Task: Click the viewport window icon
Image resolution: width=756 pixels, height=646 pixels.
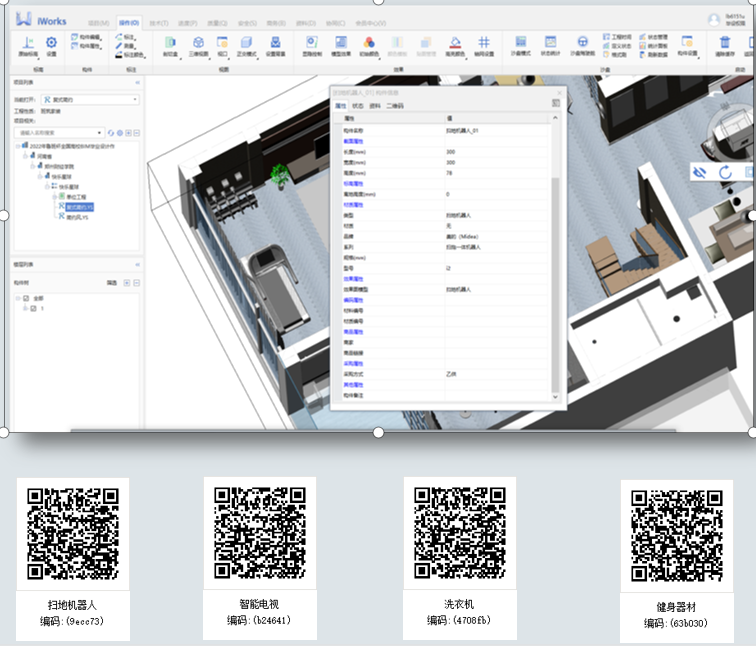Action: point(222,42)
